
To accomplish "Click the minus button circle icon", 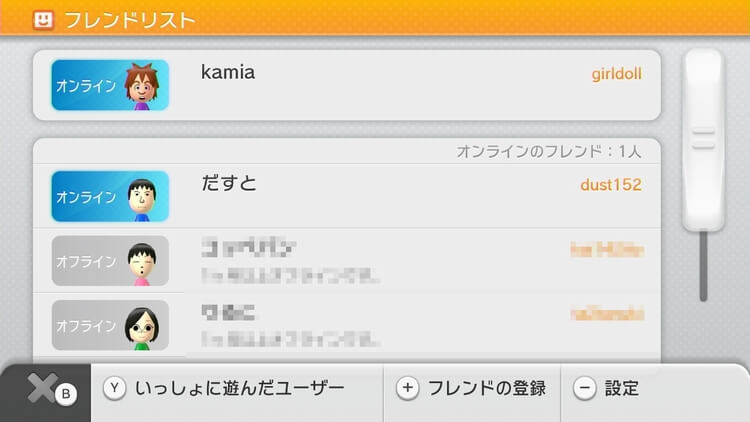I will 585,389.
